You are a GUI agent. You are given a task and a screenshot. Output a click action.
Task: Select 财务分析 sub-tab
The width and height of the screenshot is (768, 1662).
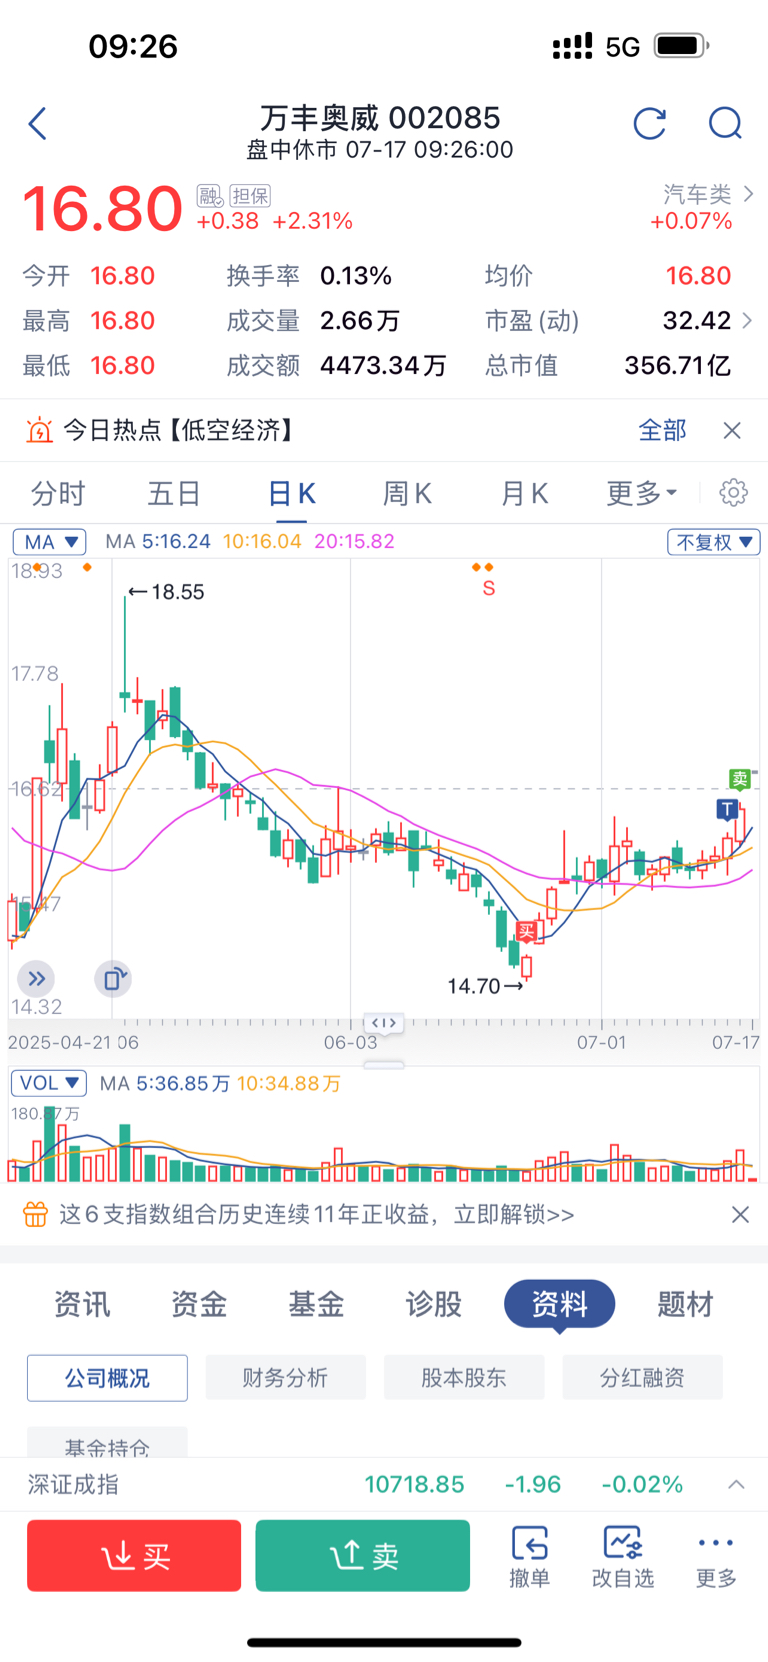pos(285,1378)
